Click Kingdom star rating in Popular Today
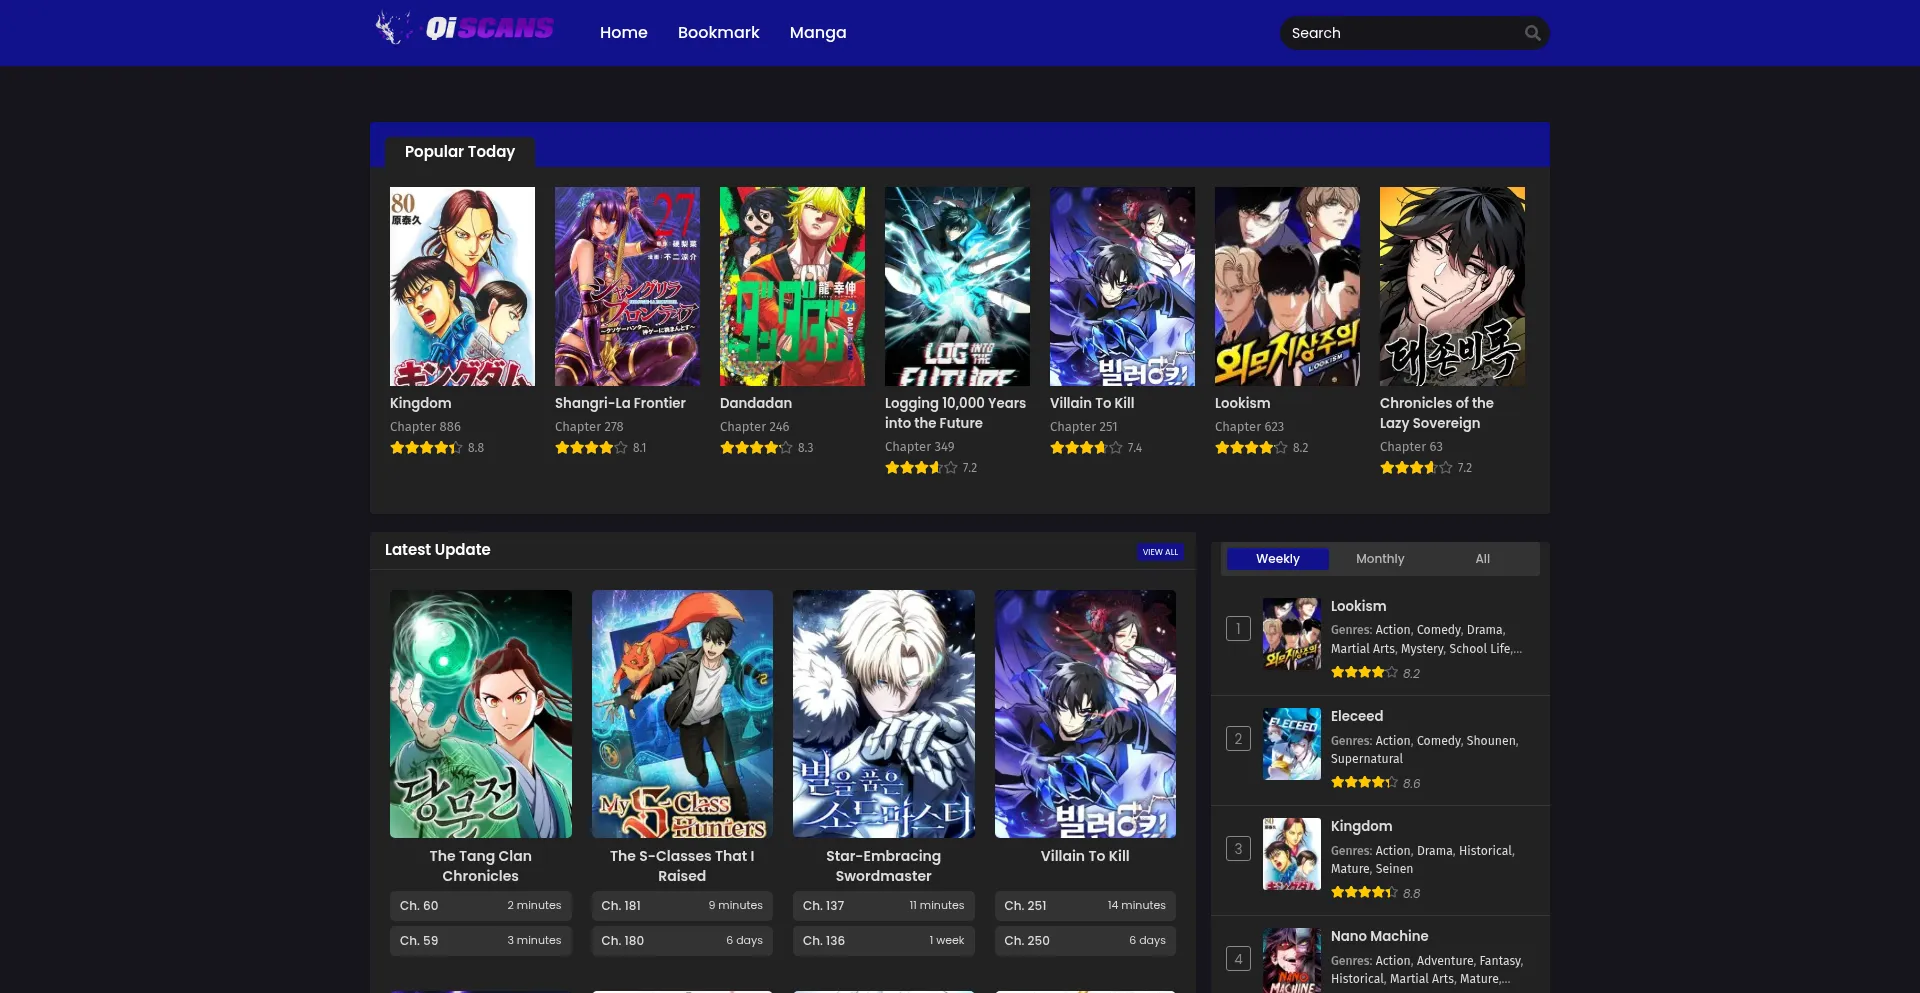1920x993 pixels. (426, 448)
